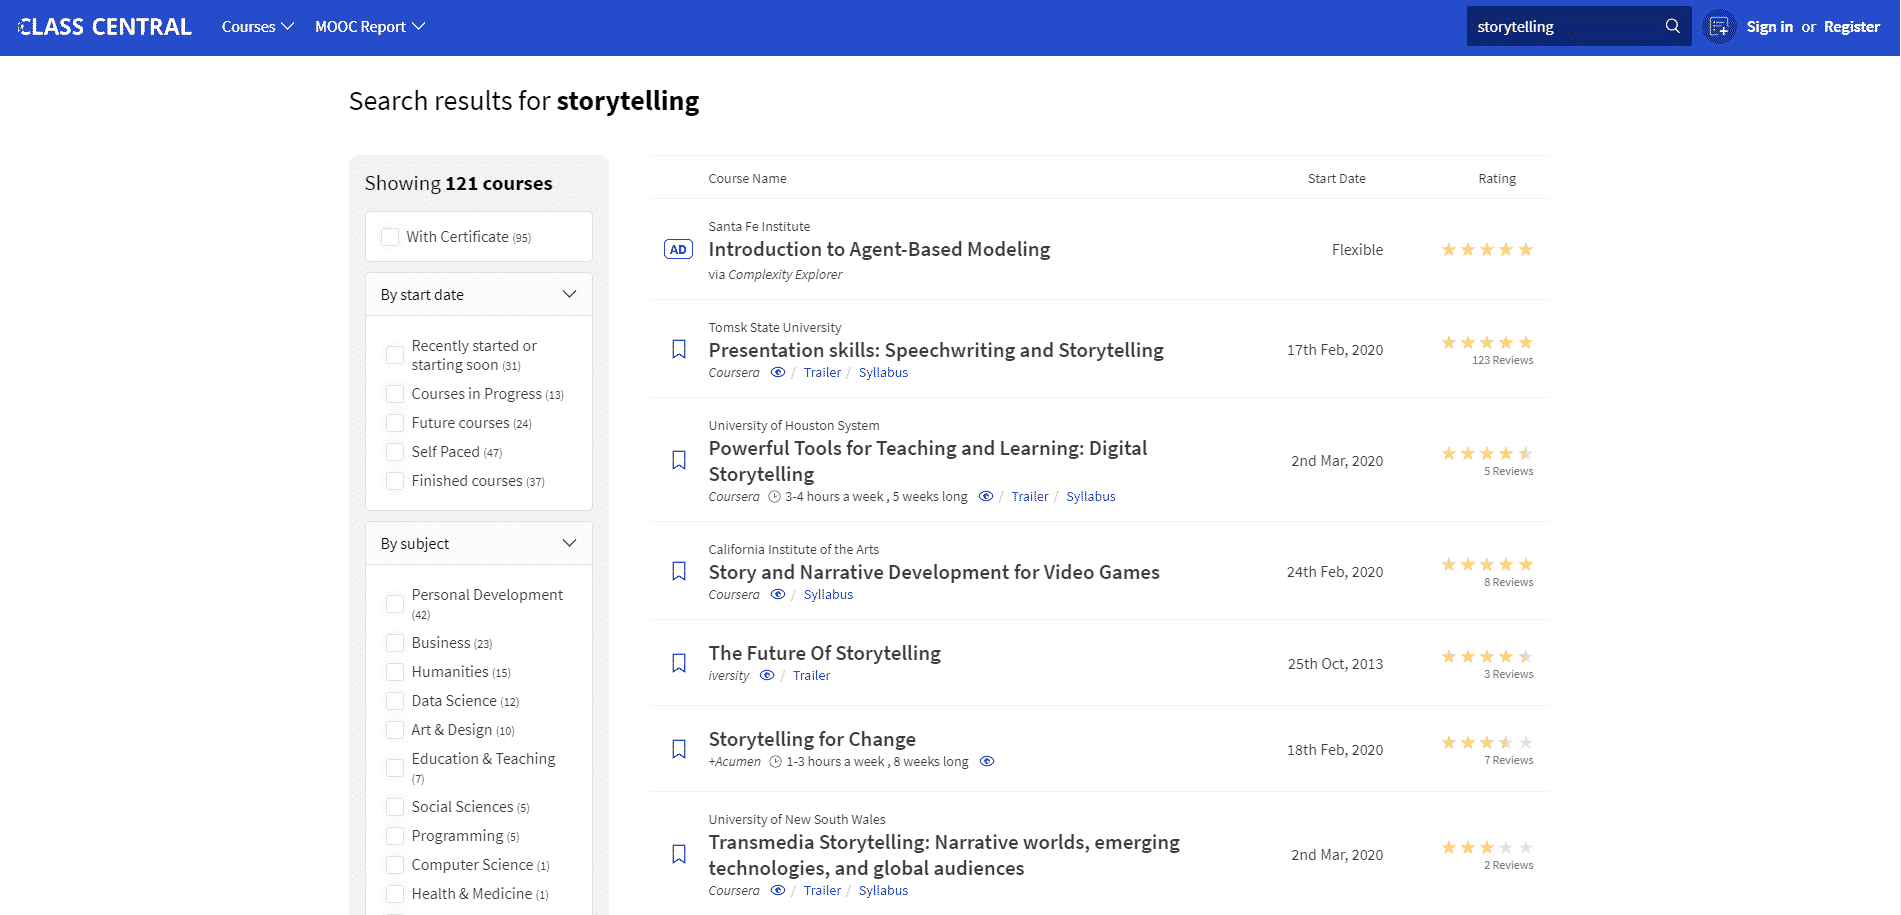Check Finished courses filter

(395, 481)
